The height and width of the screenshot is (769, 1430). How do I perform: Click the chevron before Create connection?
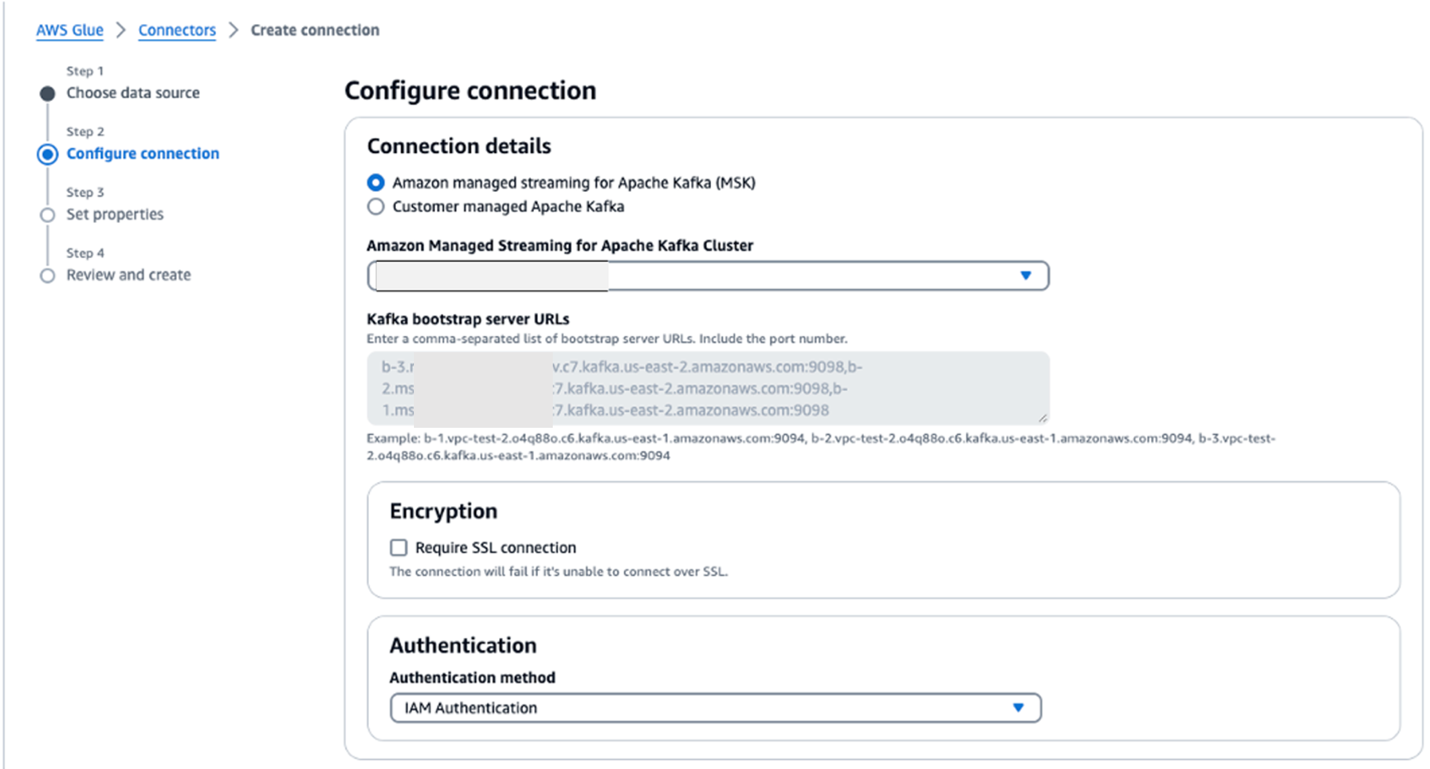coord(233,30)
